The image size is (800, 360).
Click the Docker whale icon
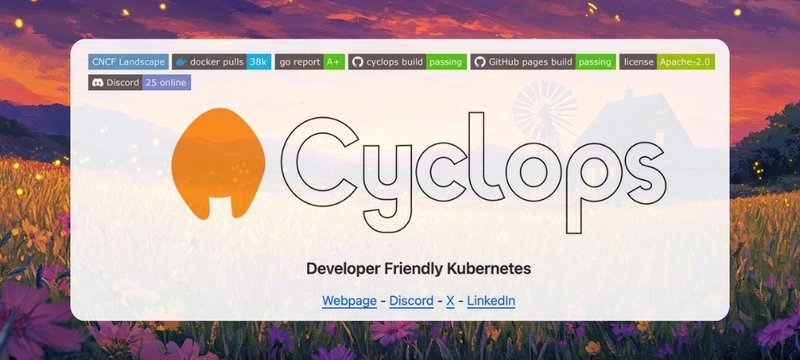click(181, 62)
